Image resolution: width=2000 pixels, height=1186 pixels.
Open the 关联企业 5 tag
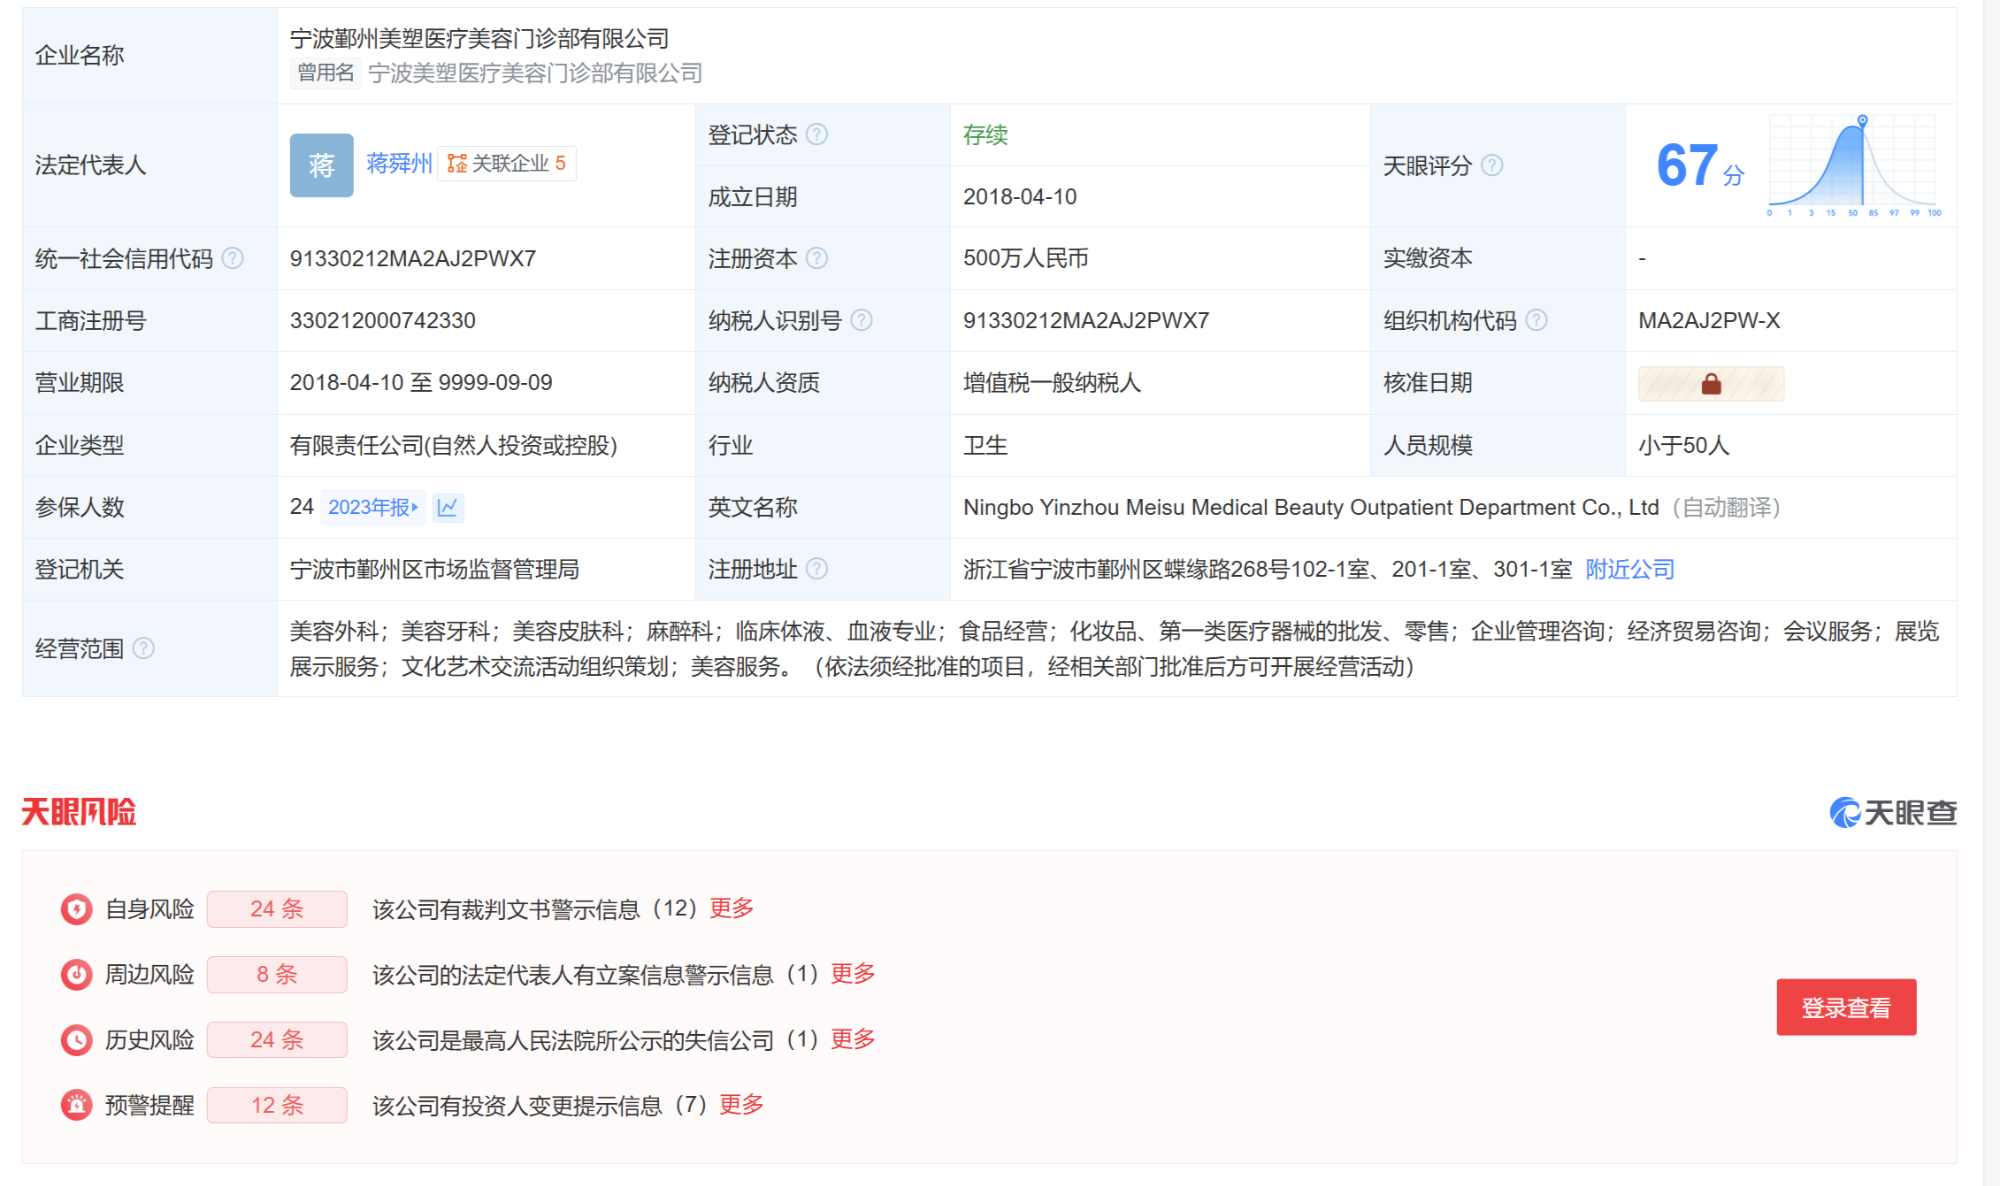(x=507, y=163)
